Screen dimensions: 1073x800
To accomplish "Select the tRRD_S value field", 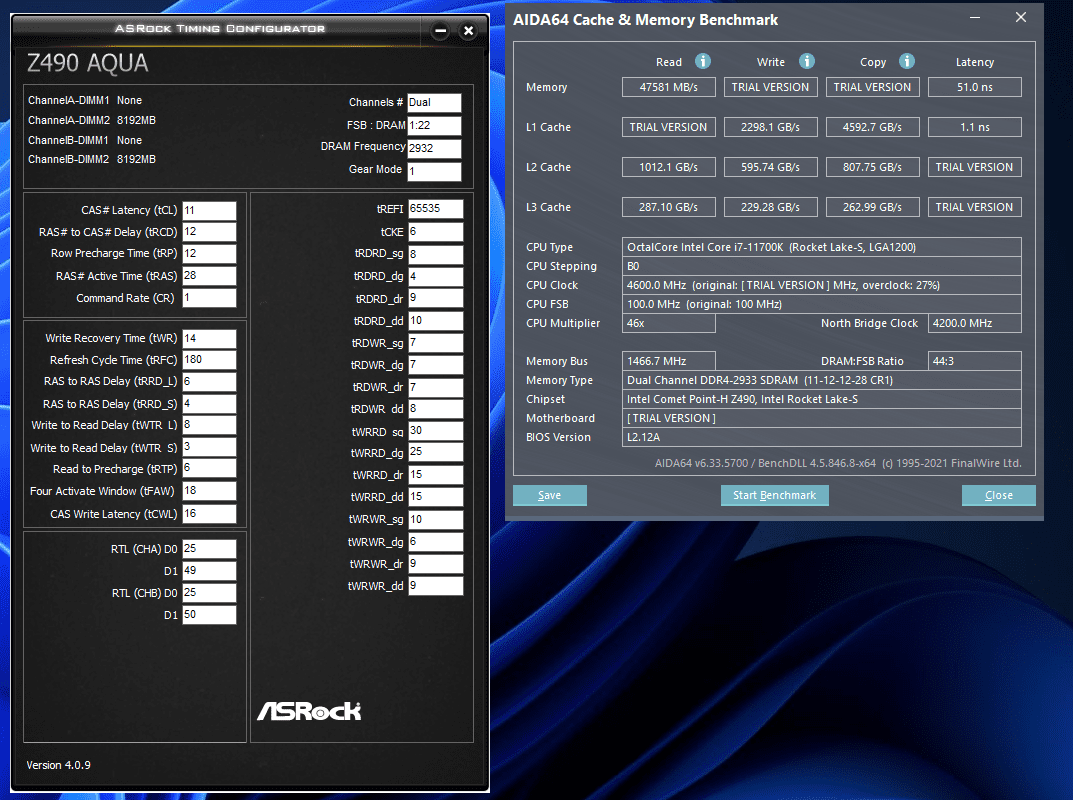I will coord(209,404).
